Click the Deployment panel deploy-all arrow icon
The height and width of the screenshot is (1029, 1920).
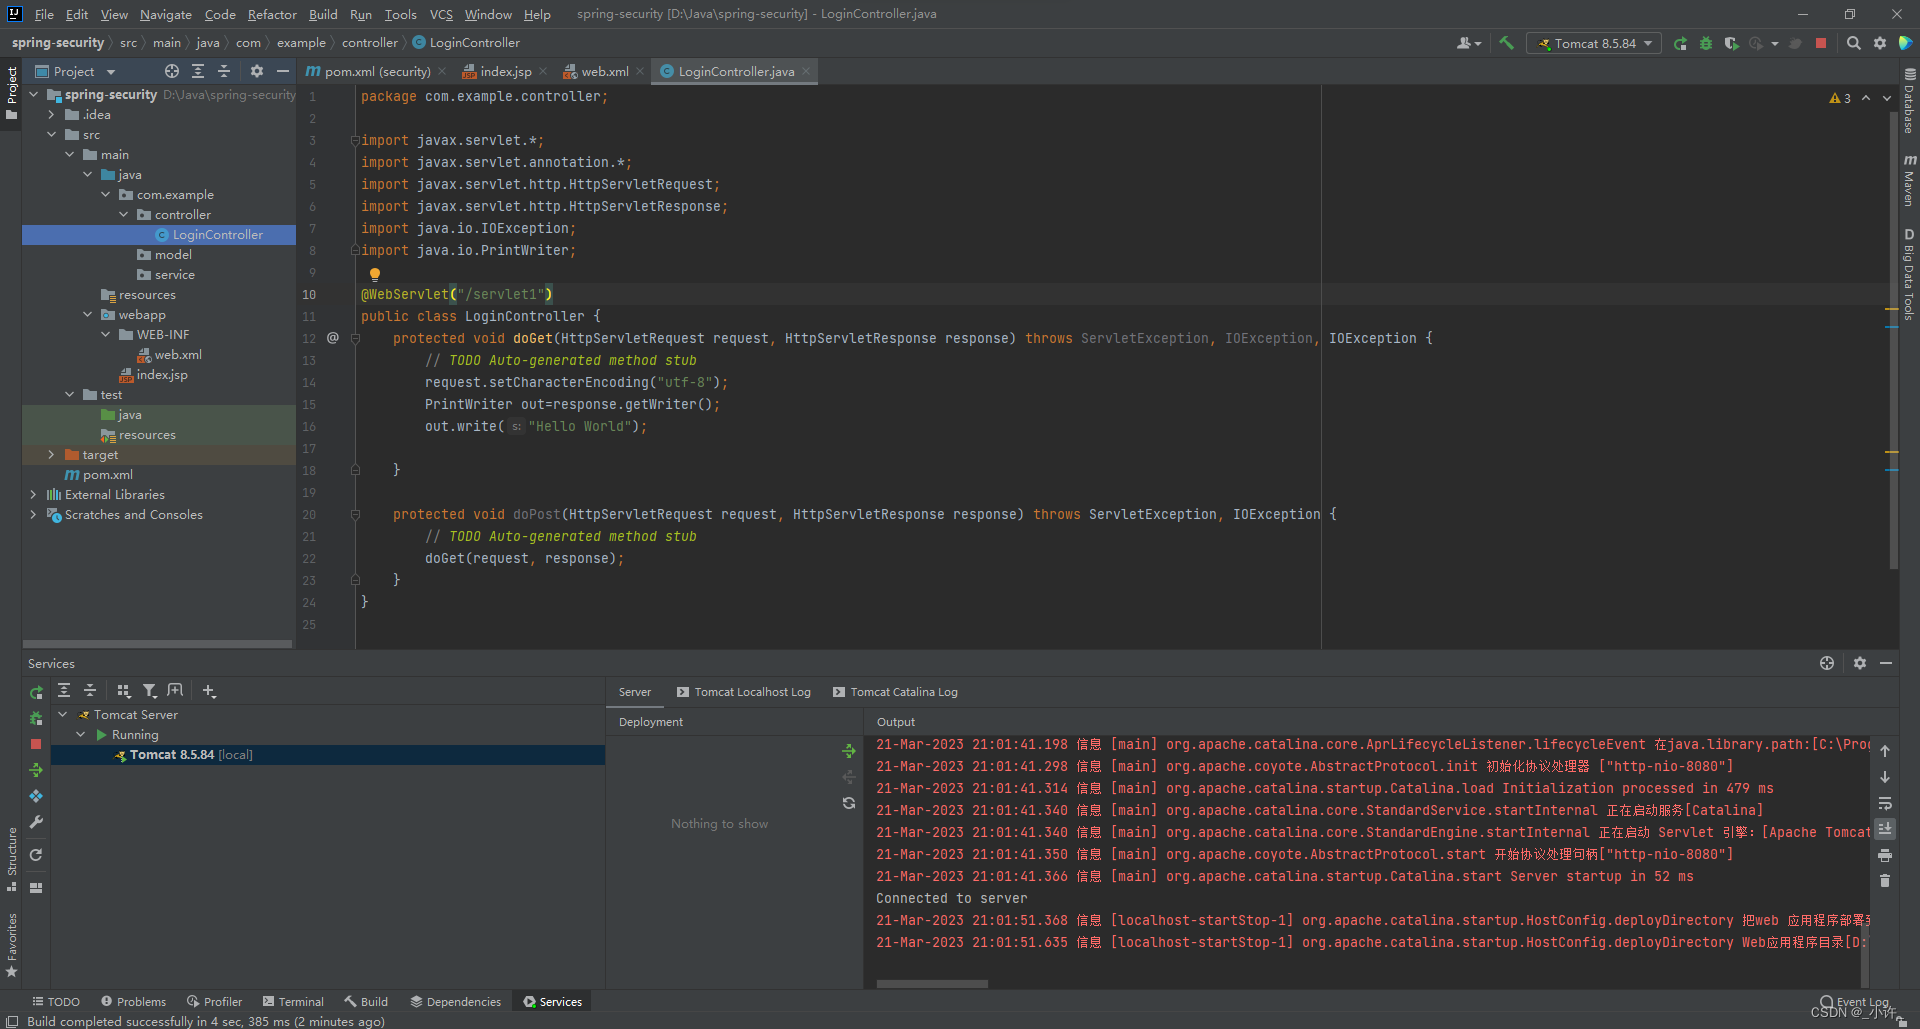click(849, 751)
